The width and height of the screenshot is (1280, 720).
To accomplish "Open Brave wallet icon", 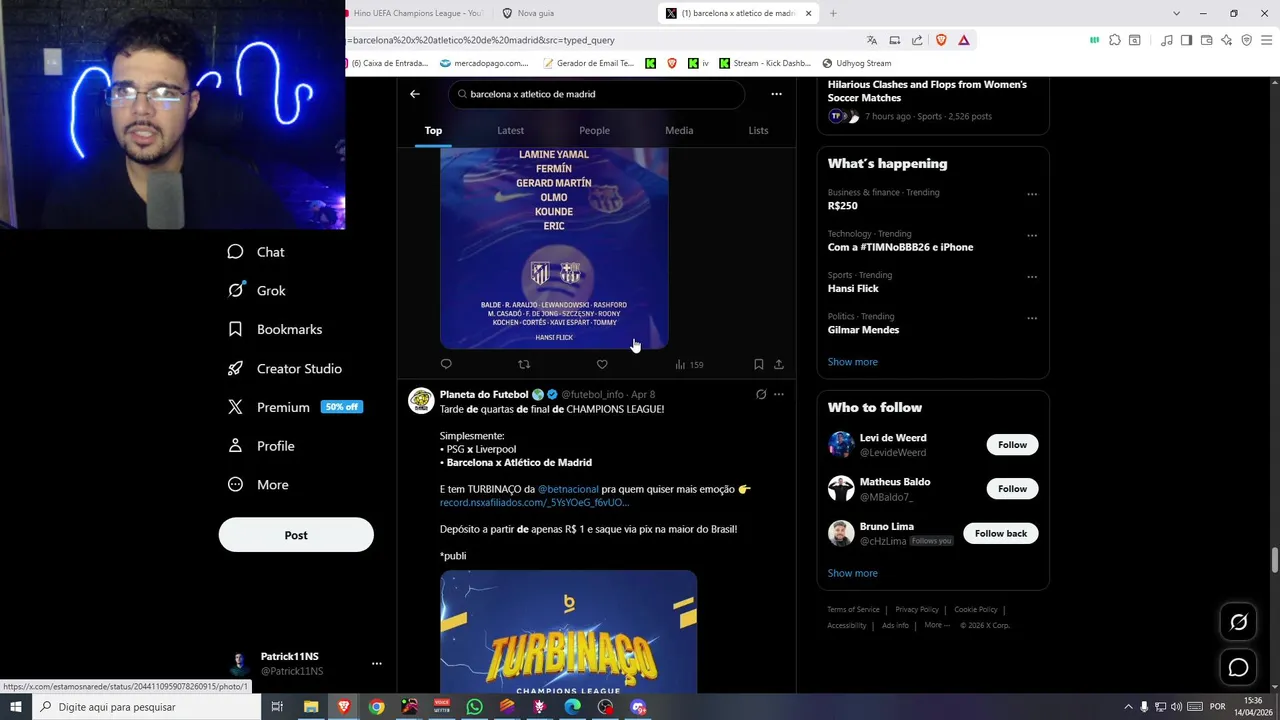I will (1206, 40).
